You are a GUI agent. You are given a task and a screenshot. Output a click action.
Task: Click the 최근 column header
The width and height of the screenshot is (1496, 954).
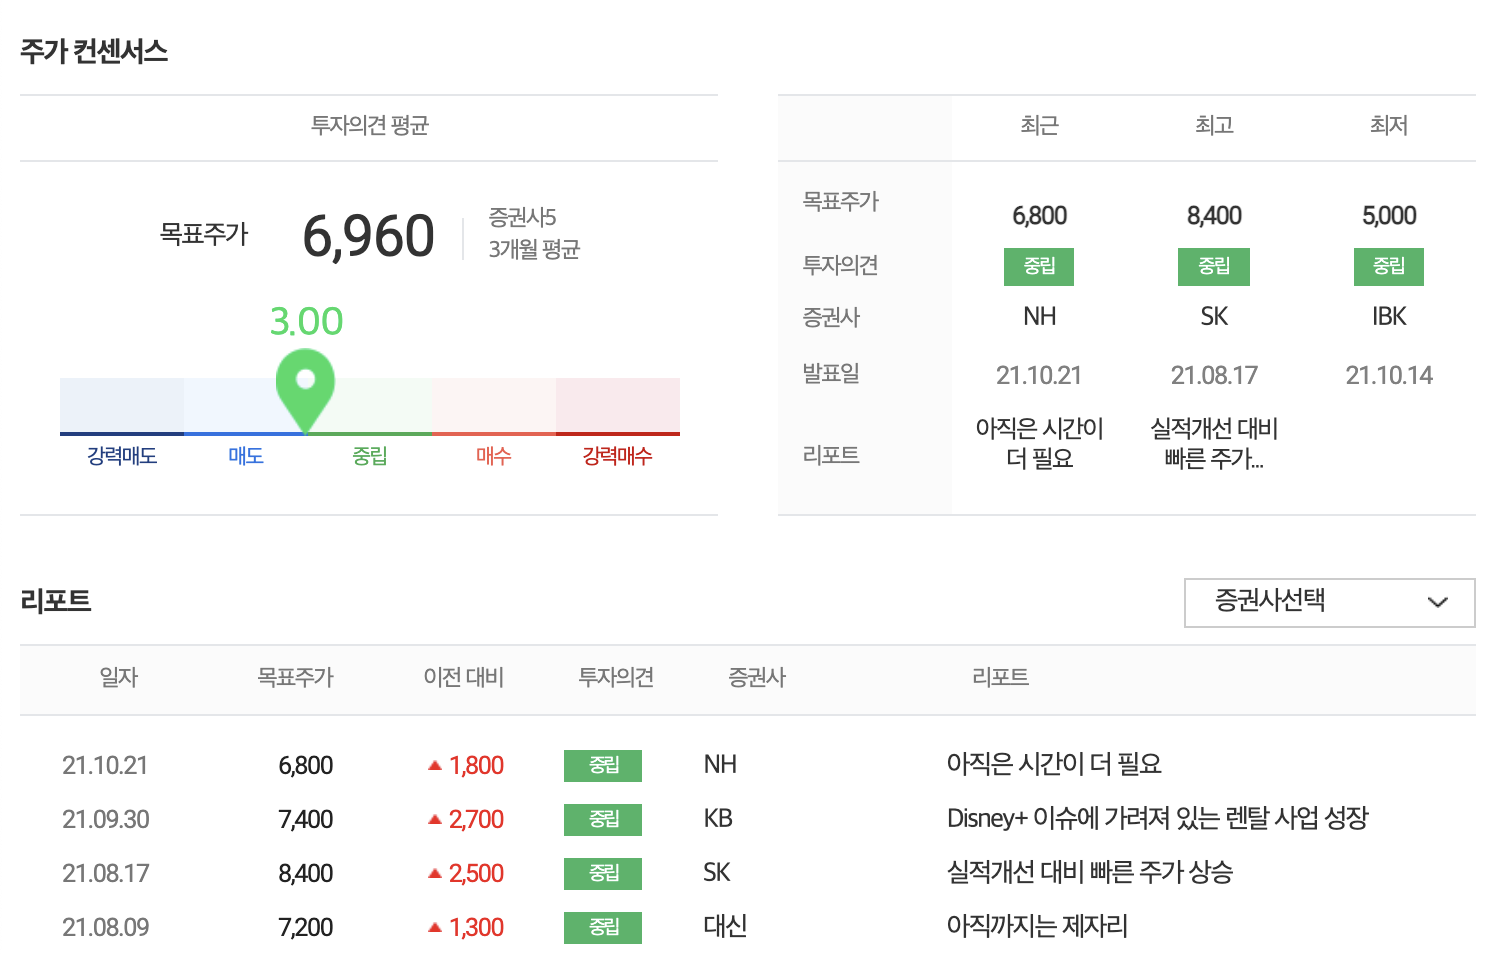coord(1039,126)
